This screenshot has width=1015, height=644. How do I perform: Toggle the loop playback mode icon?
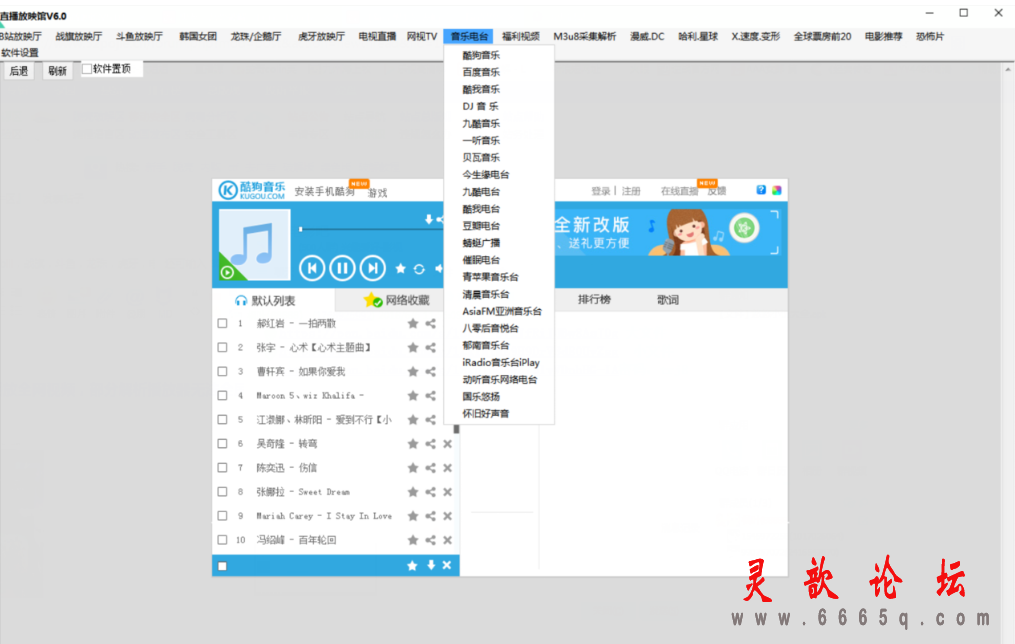click(x=419, y=269)
